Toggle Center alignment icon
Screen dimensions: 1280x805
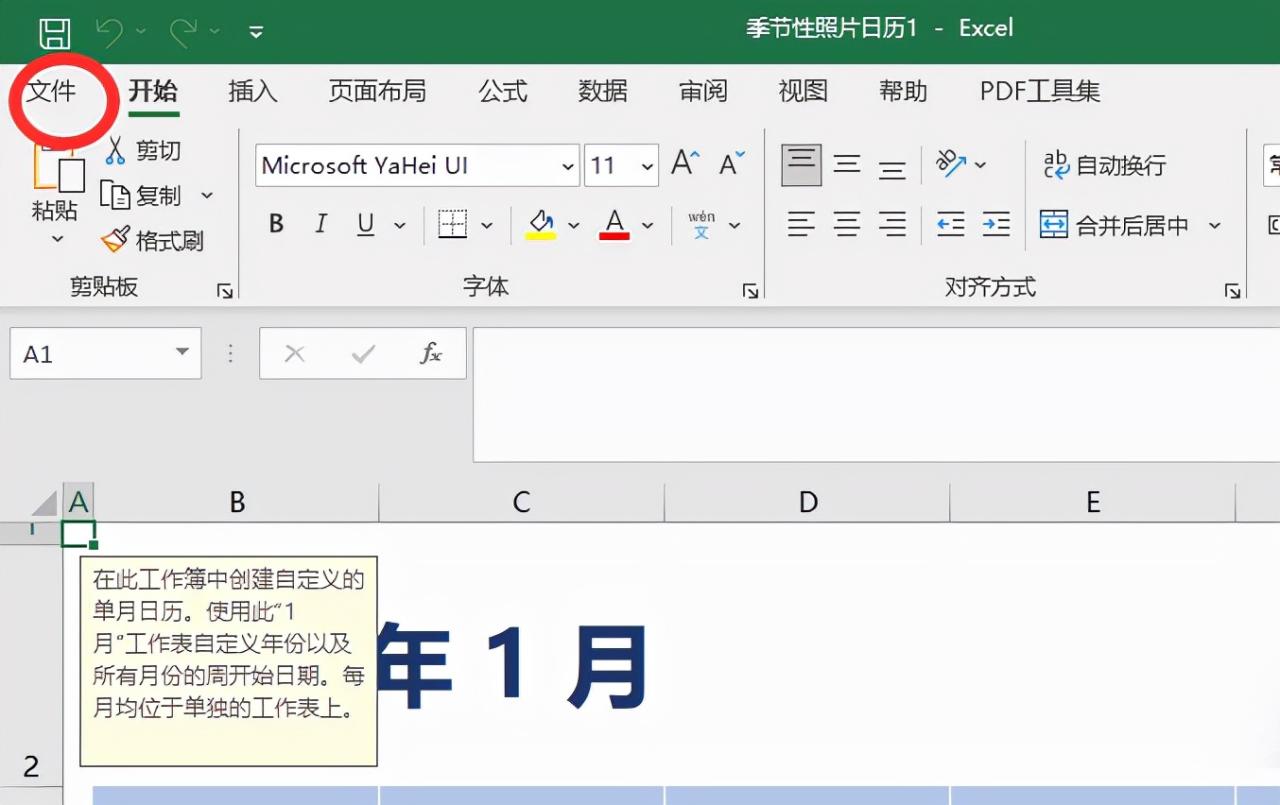click(847, 224)
